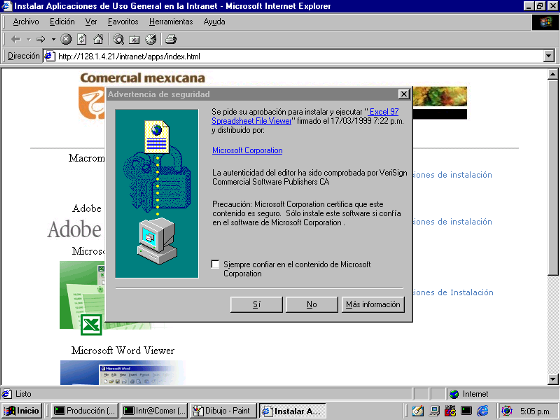Click the Sí button in security dialog
Viewport: 560px width, 420px height.
coord(256,305)
